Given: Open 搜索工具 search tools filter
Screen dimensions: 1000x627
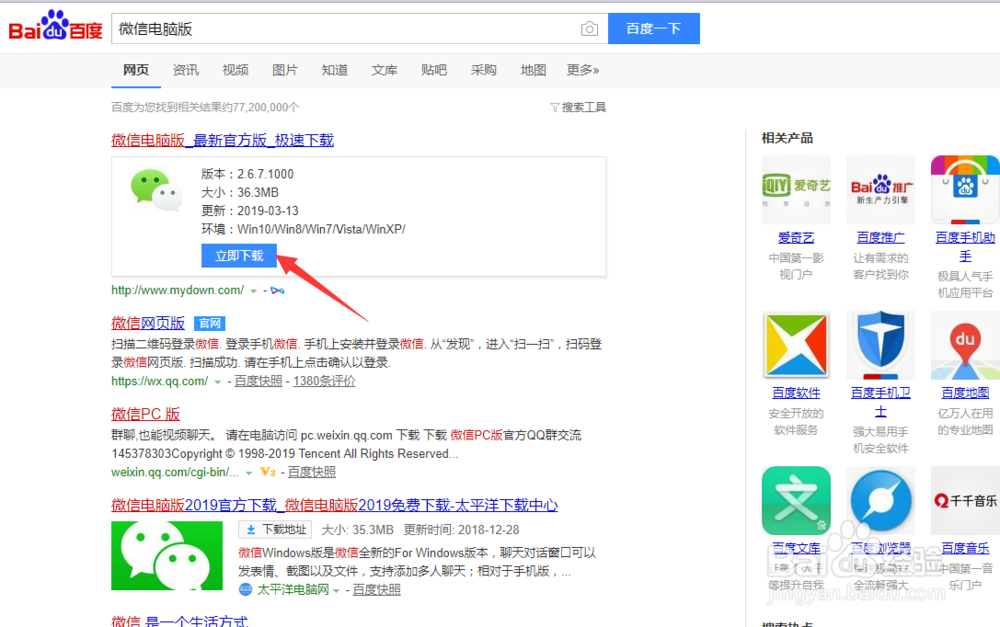Looking at the screenshot, I should point(578,107).
